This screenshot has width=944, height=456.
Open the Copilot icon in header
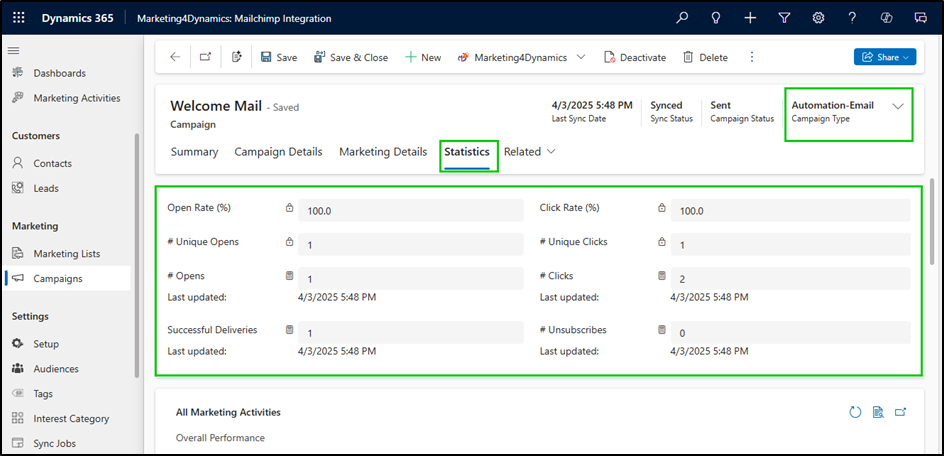(886, 18)
